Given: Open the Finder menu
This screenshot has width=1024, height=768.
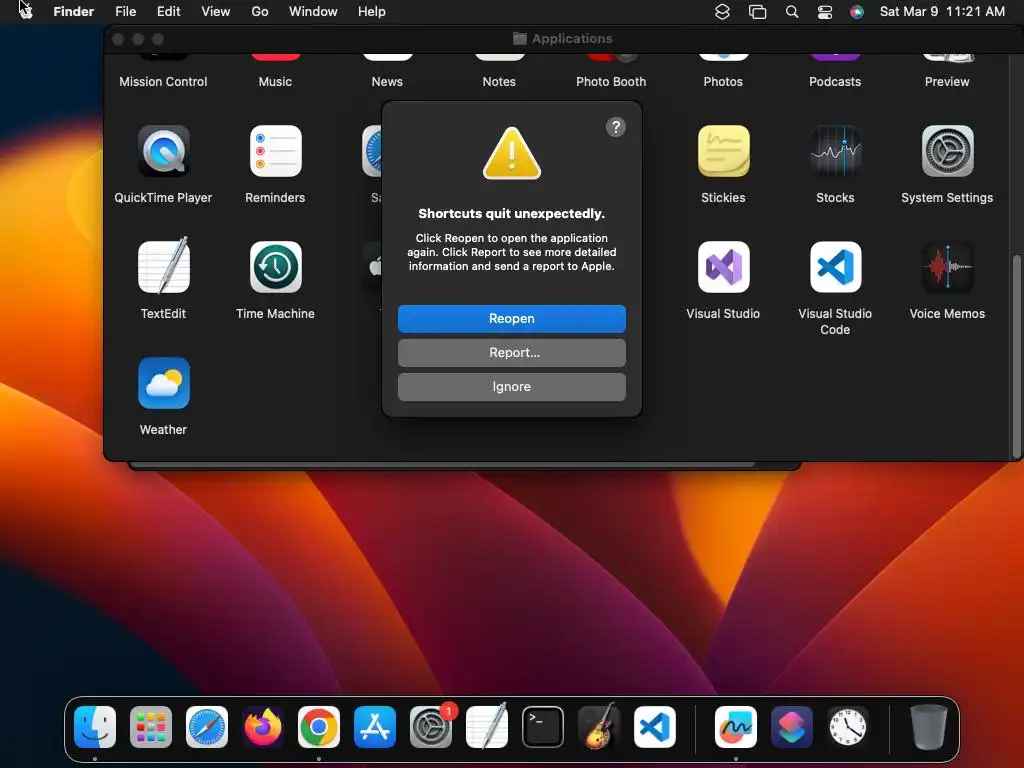Looking at the screenshot, I should 74,11.
